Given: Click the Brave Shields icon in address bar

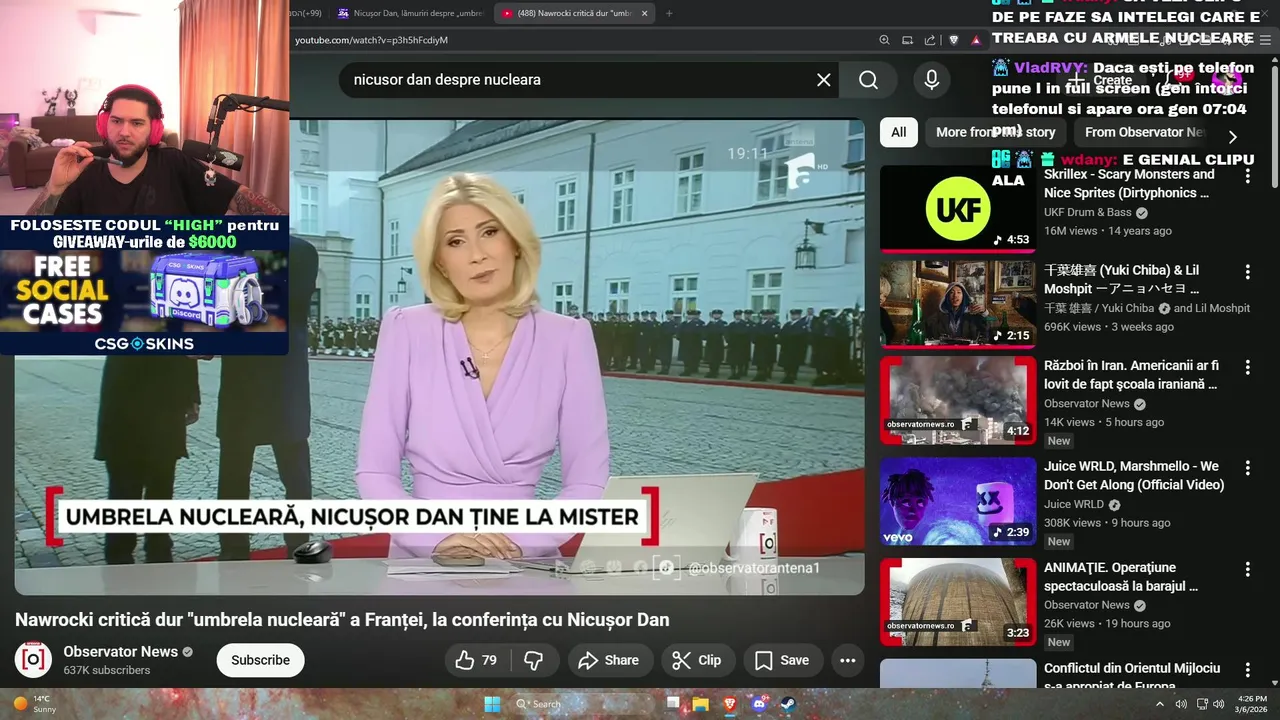Looking at the screenshot, I should pyautogui.click(x=954, y=40).
